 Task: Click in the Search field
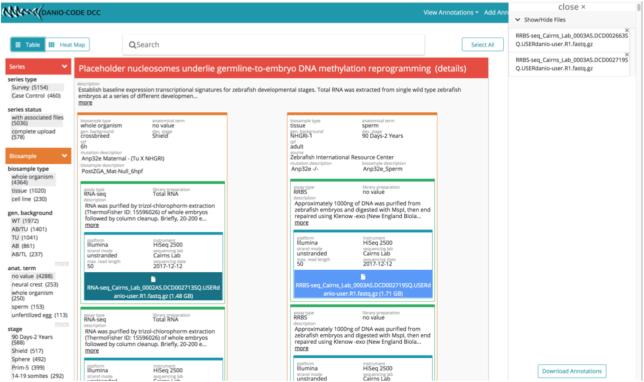coord(274,45)
